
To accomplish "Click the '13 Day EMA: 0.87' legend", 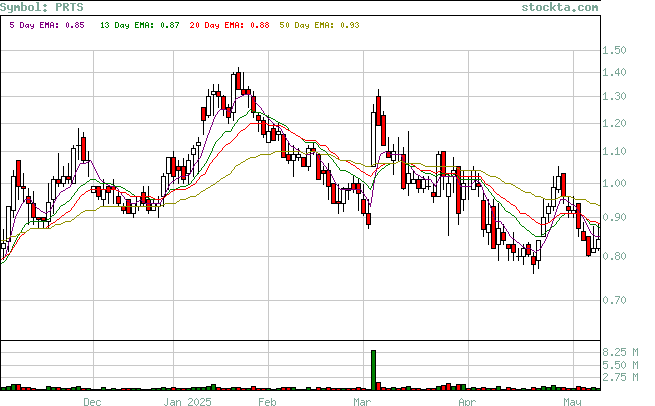I will [140, 25].
